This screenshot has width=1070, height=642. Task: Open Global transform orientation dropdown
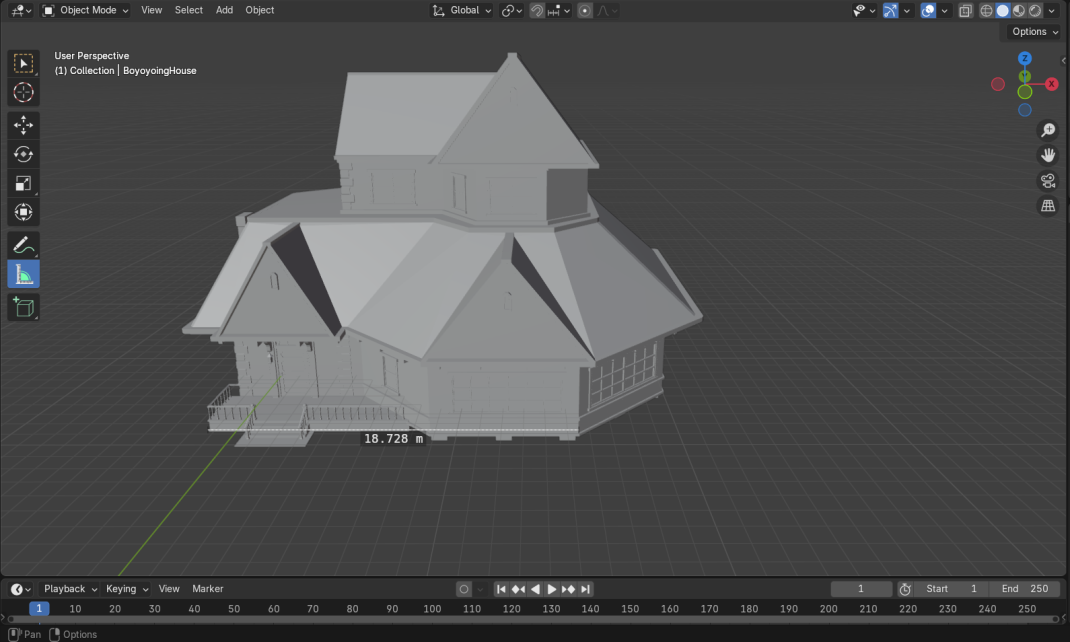tap(461, 10)
